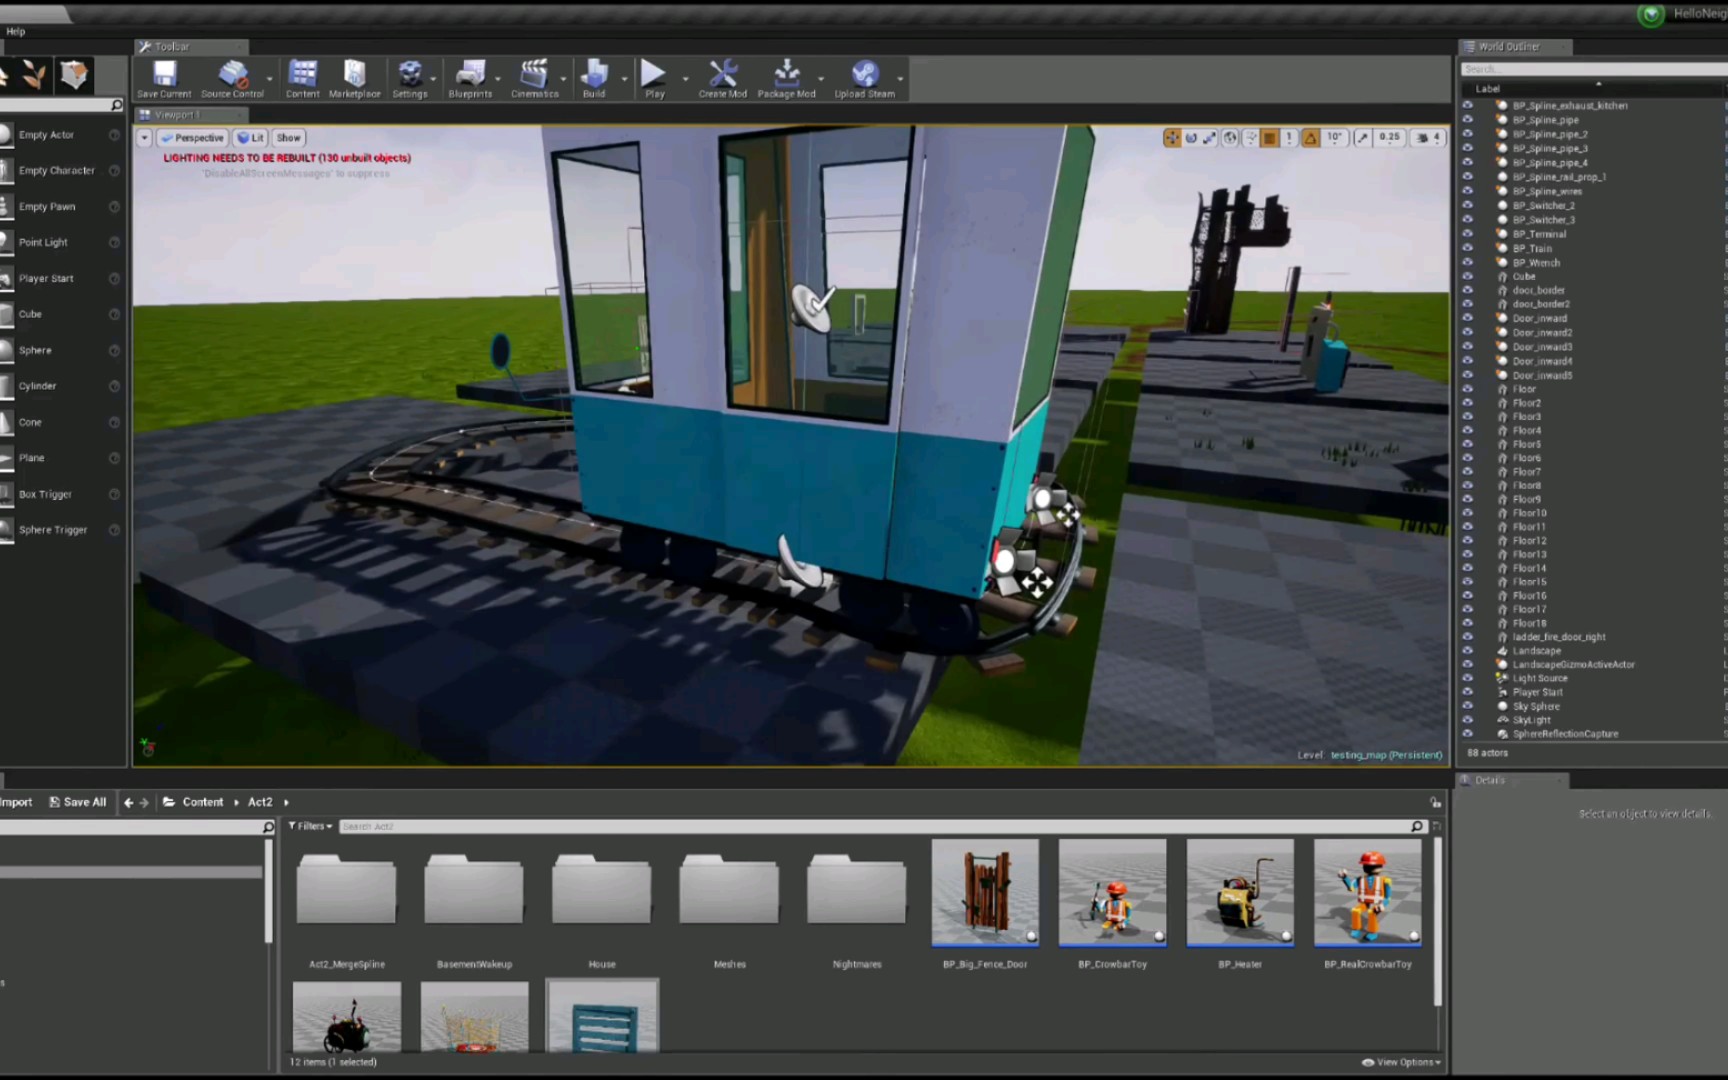
Task: Open the viewport options dropdown arrow
Action: (144, 138)
